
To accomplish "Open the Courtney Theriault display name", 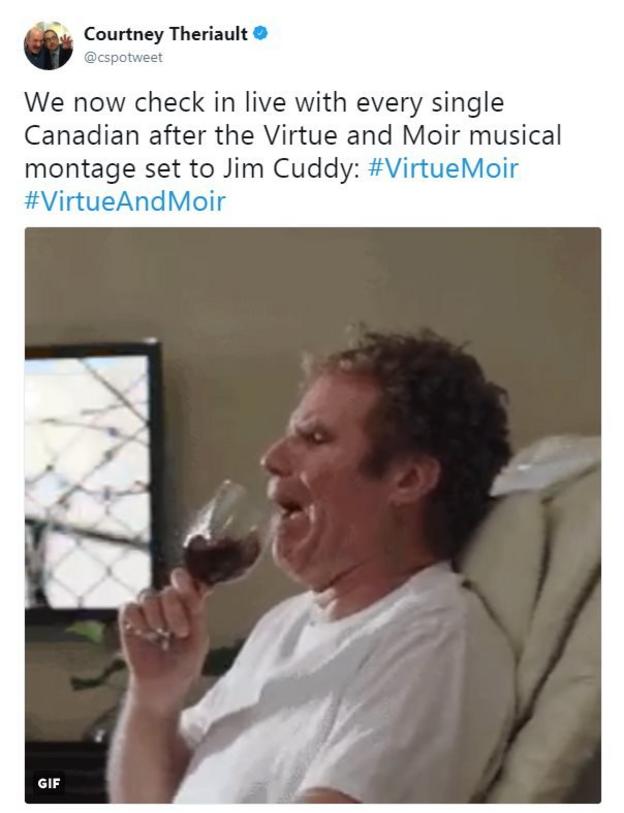I will coord(165,34).
